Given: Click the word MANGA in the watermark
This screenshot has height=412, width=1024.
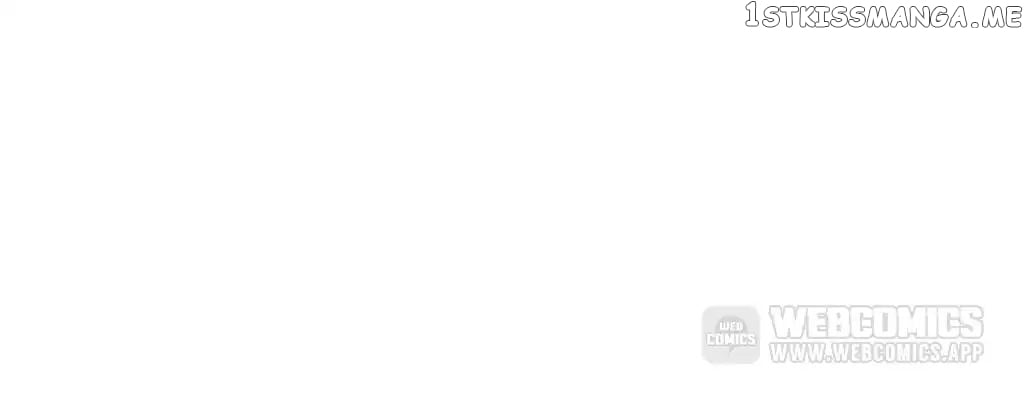Looking at the screenshot, I should pyautogui.click(x=918, y=16).
